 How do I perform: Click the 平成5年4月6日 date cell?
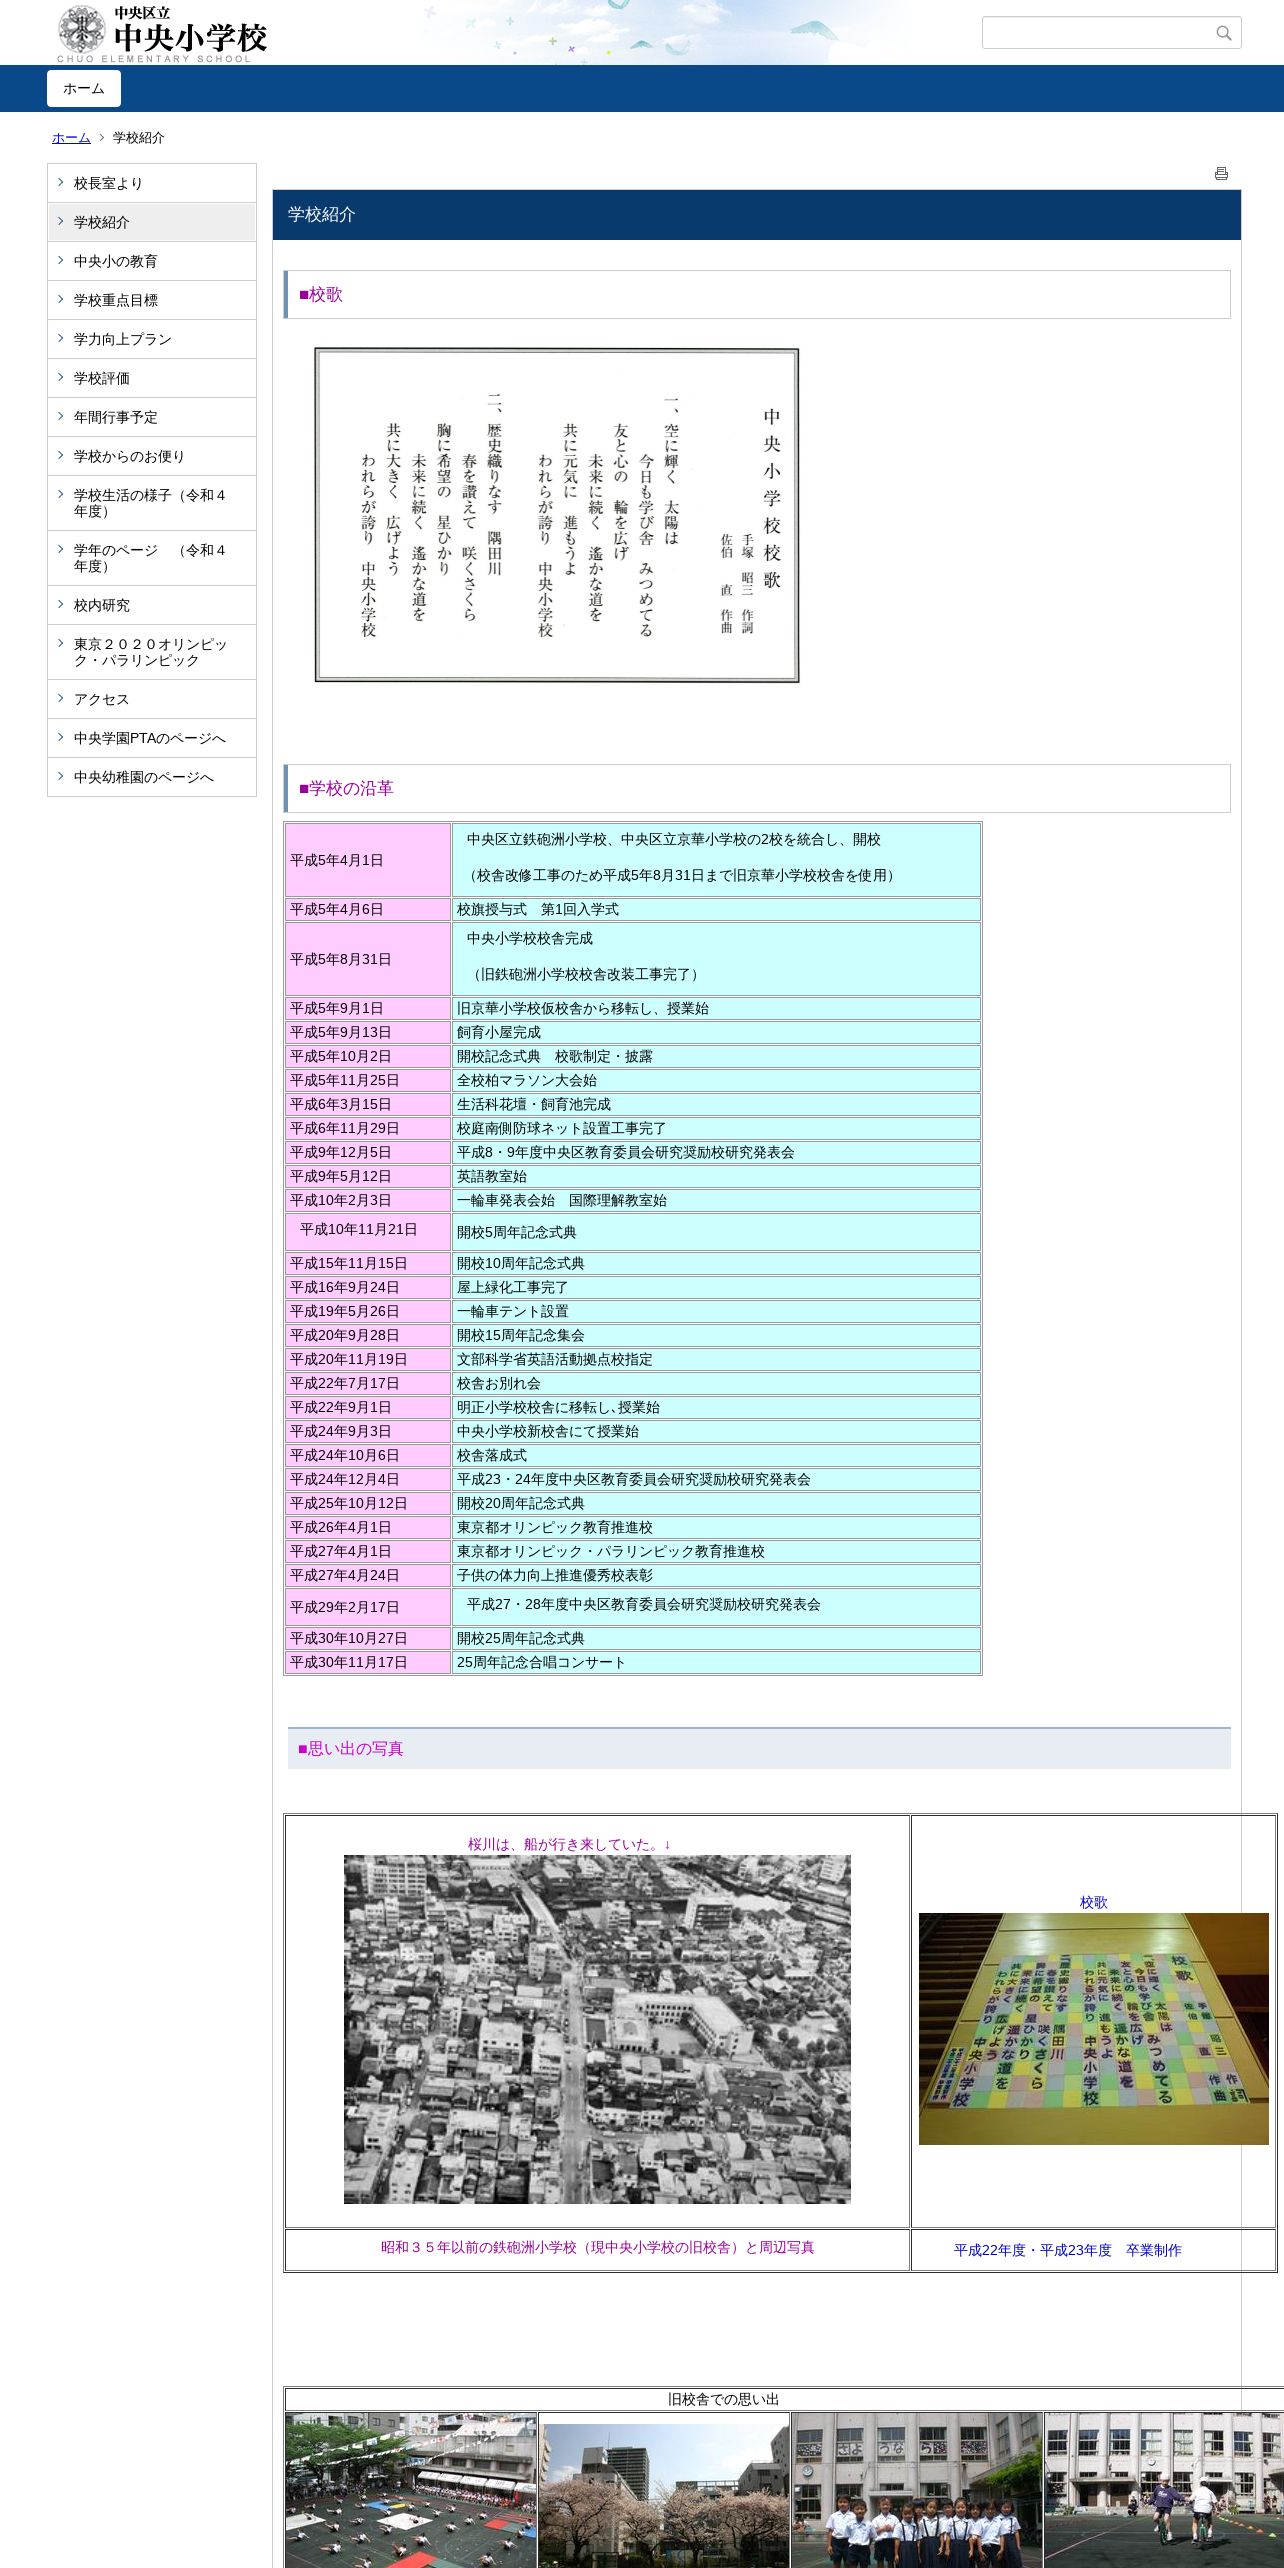(x=368, y=909)
